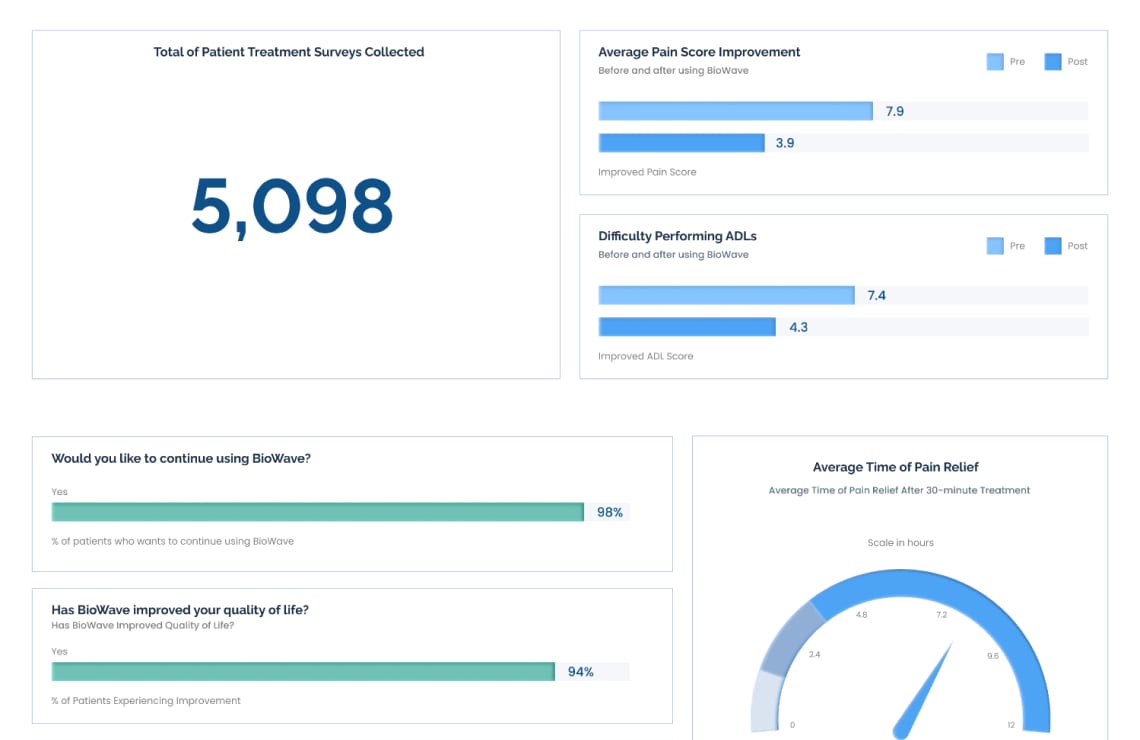Click the % of patients who wants to continue caption
This screenshot has height=740, width=1140.
(x=172, y=542)
